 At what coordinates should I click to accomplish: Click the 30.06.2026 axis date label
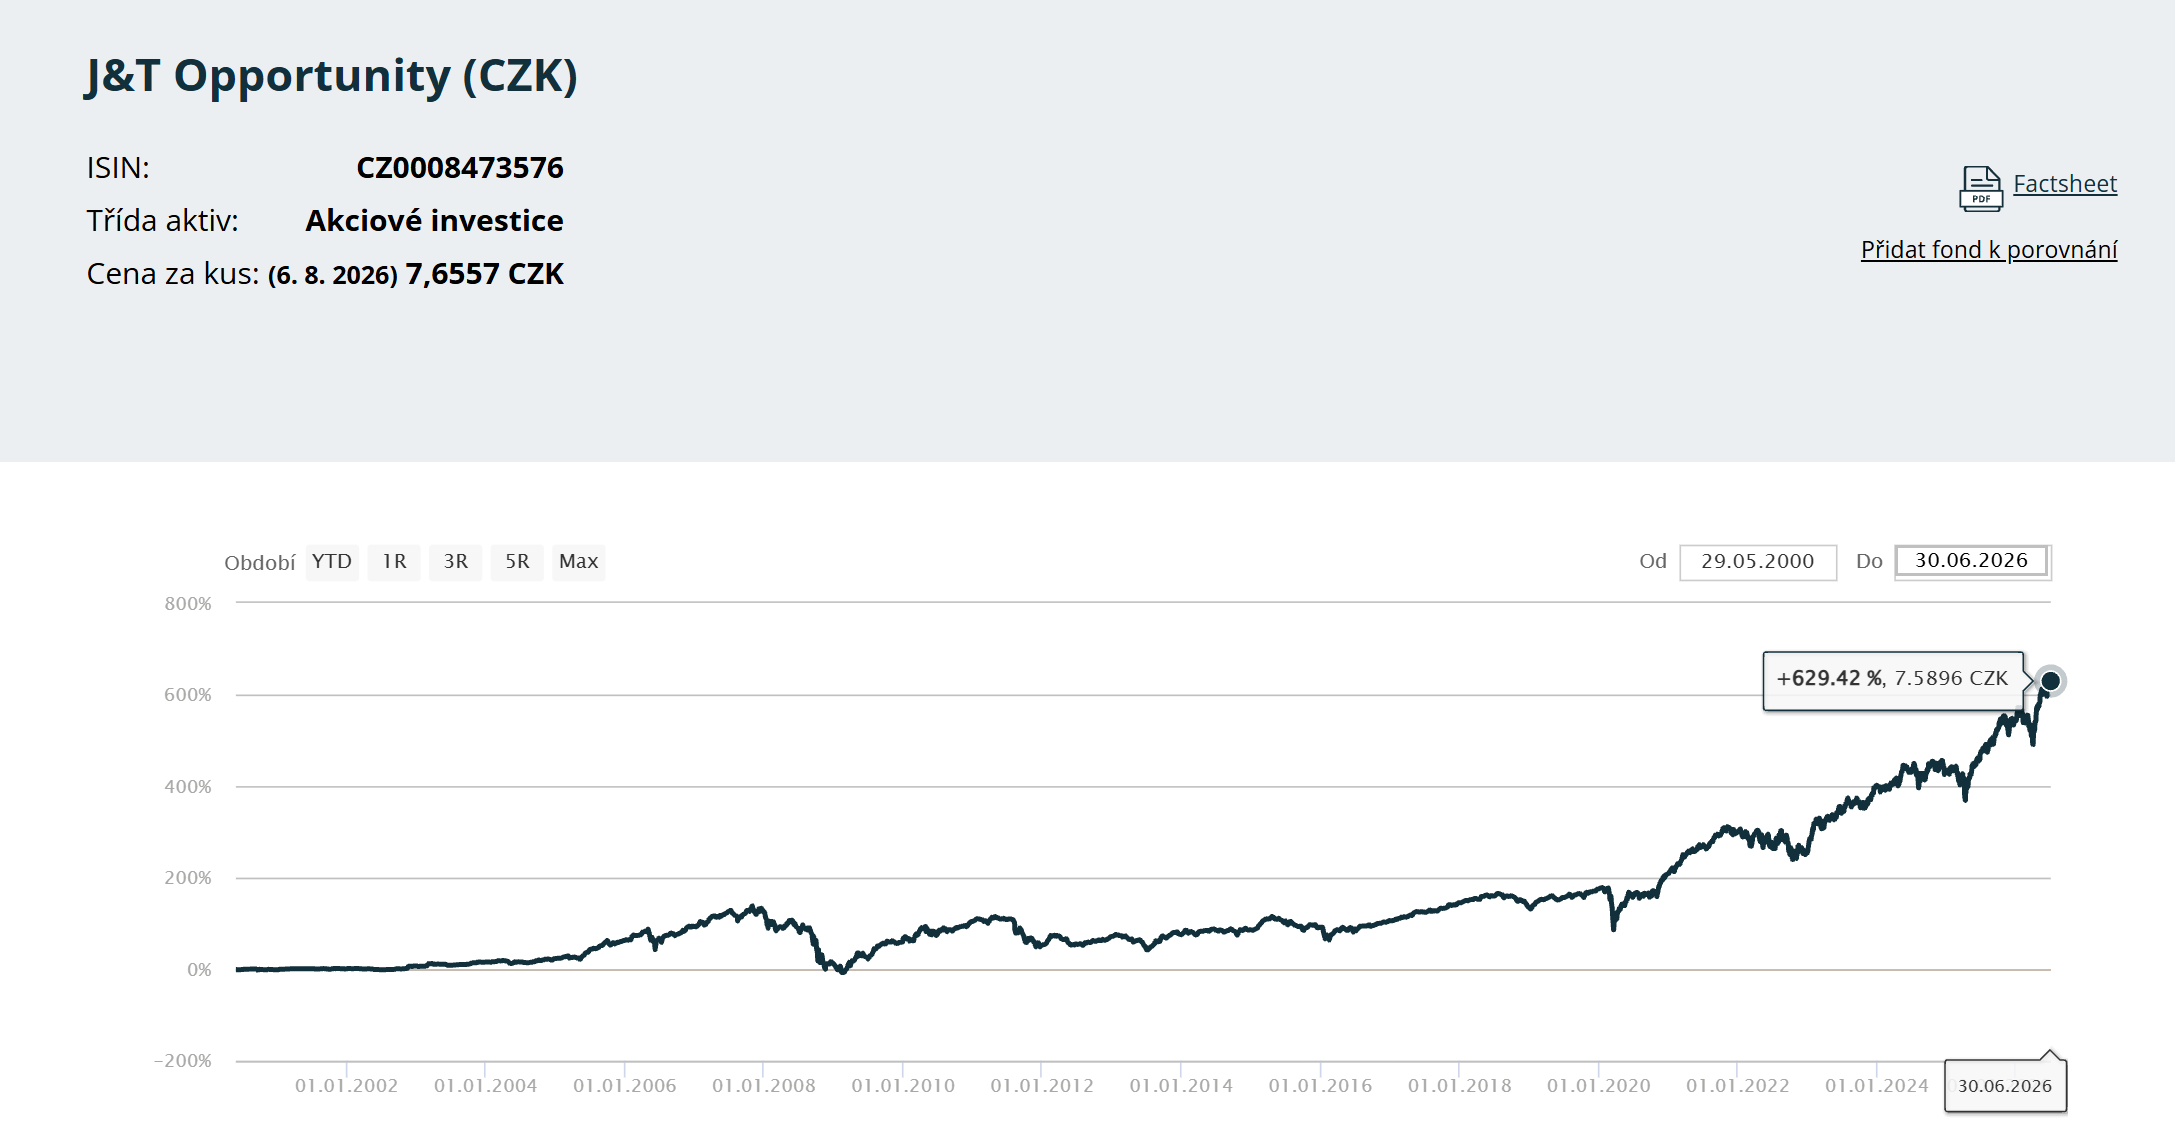[x=2005, y=1086]
